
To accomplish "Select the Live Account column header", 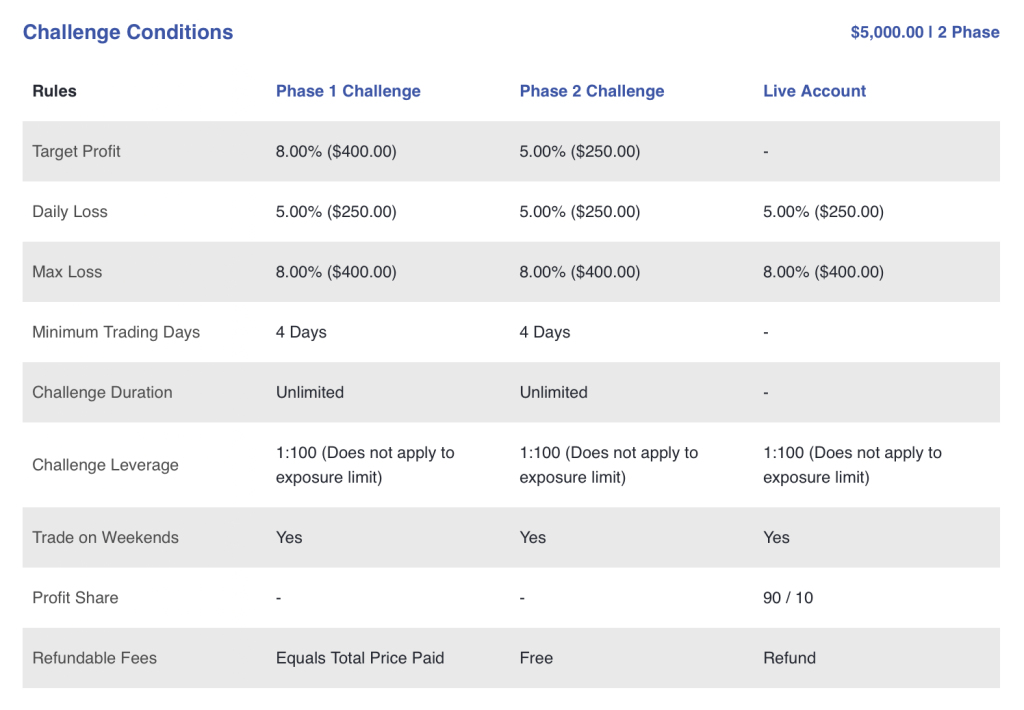I will pyautogui.click(x=814, y=91).
